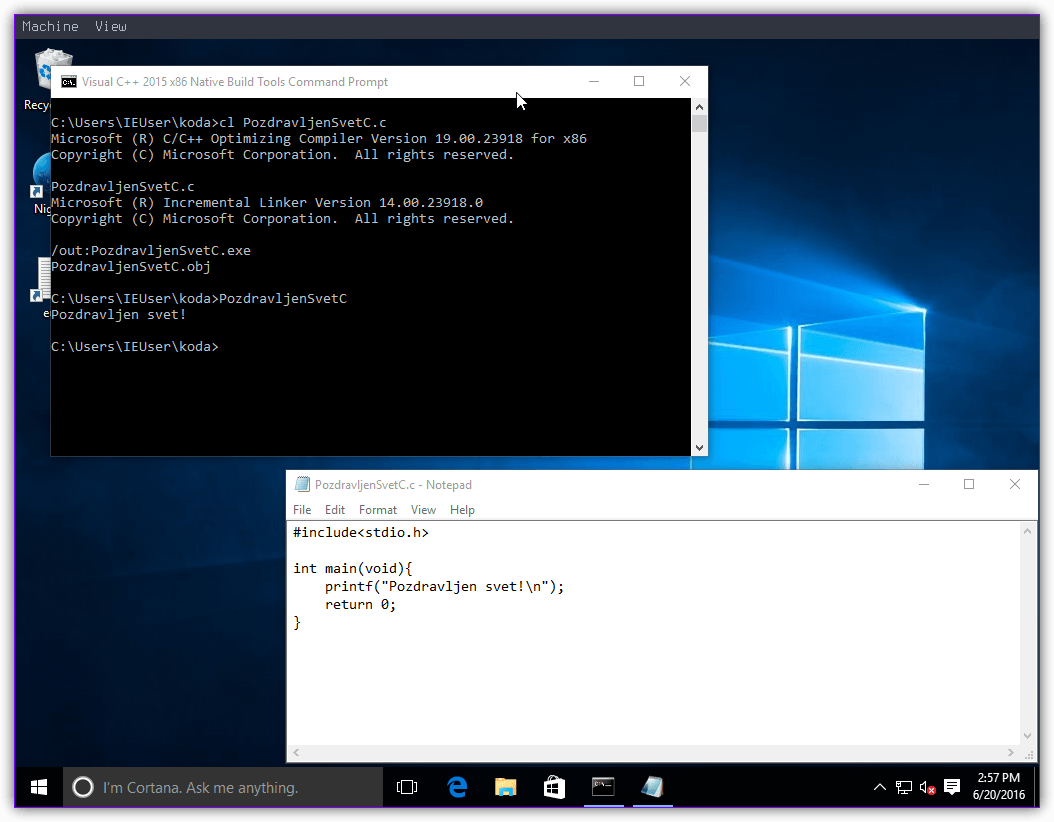Show hidden system tray icons
The width and height of the screenshot is (1054, 822).
880,787
